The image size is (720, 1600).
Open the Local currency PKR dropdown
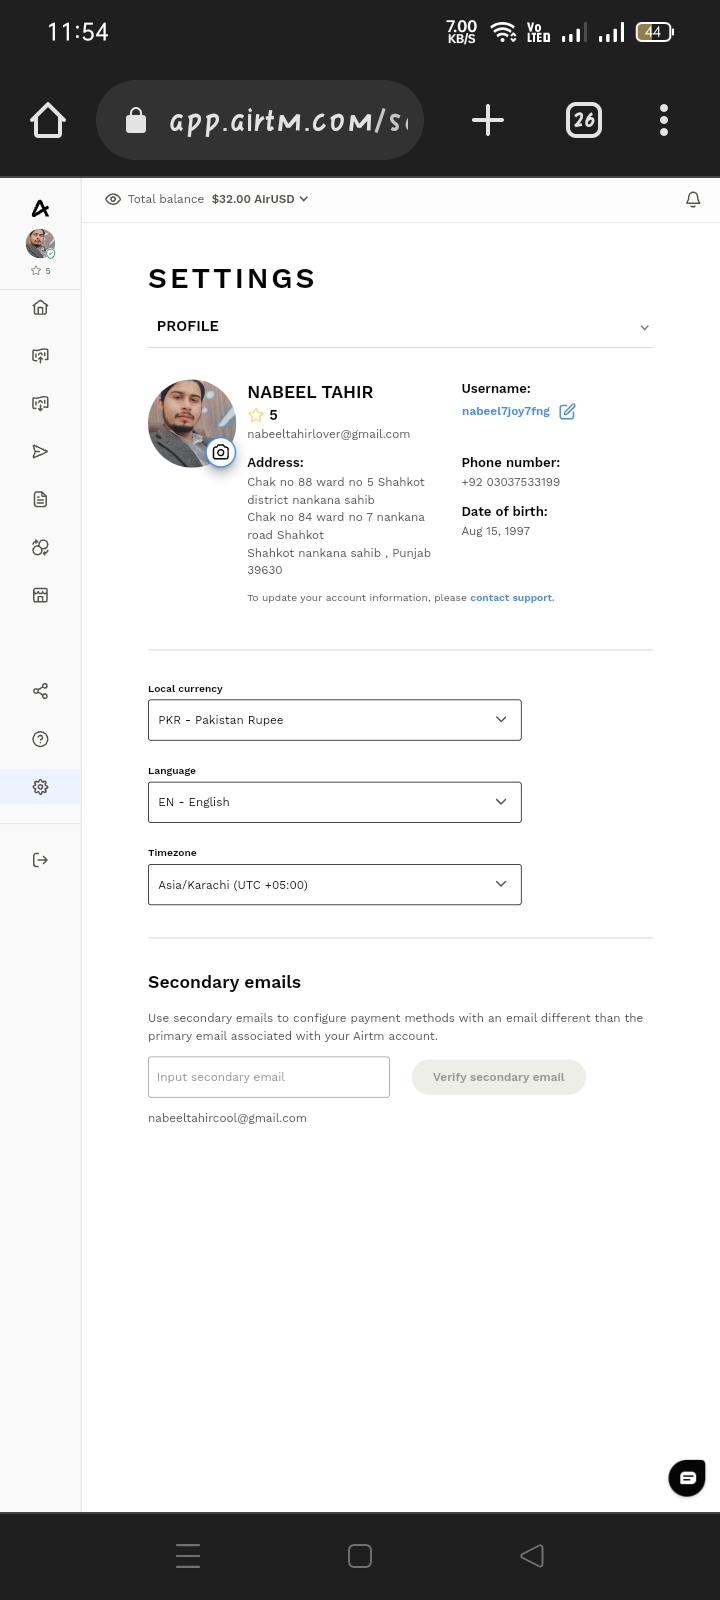pyautogui.click(x=335, y=720)
